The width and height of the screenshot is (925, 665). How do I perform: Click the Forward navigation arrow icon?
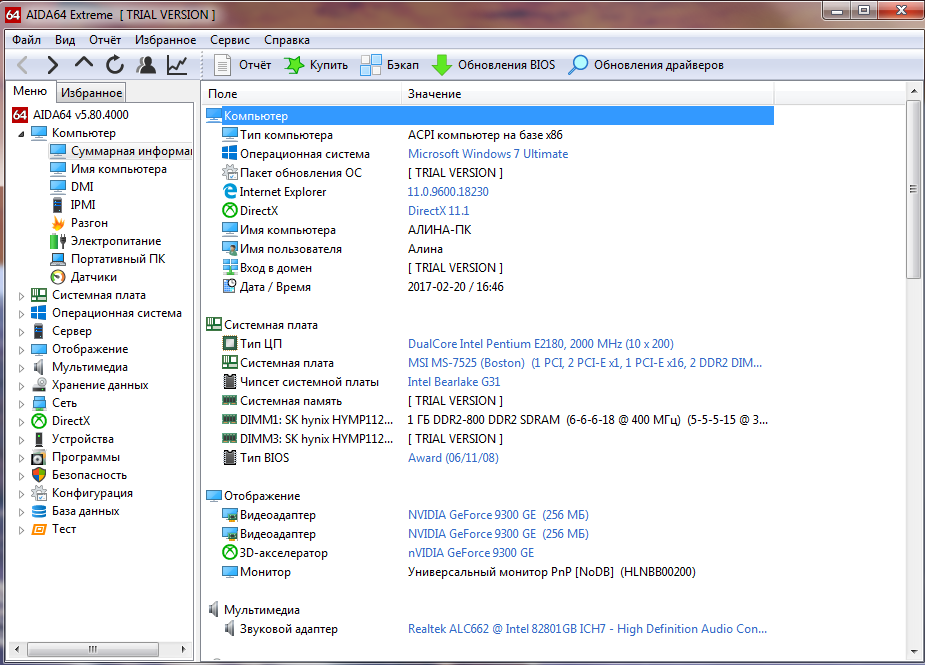pos(53,65)
